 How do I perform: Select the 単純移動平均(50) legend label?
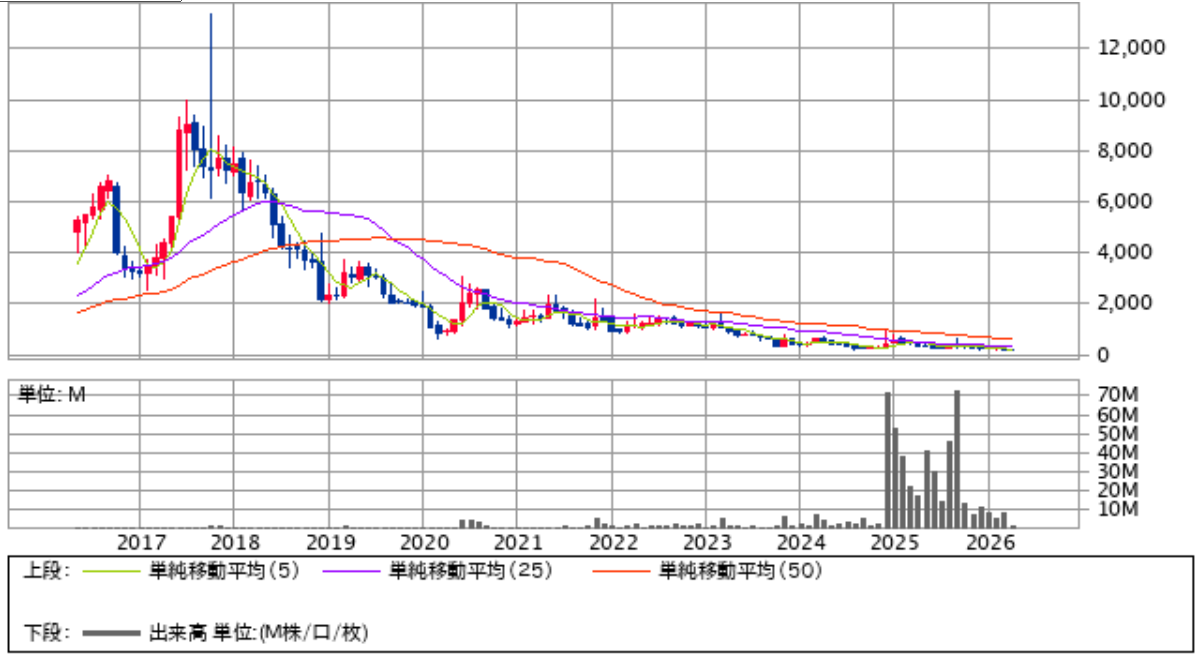coord(738,572)
